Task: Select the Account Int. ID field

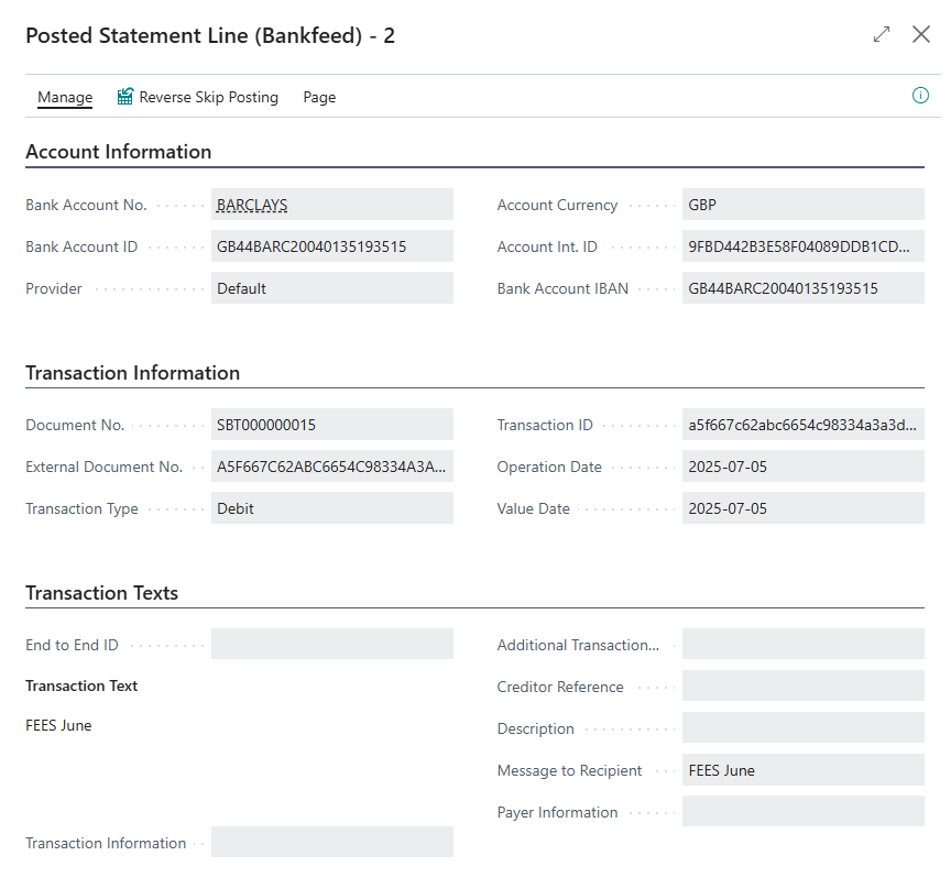Action: tap(803, 246)
